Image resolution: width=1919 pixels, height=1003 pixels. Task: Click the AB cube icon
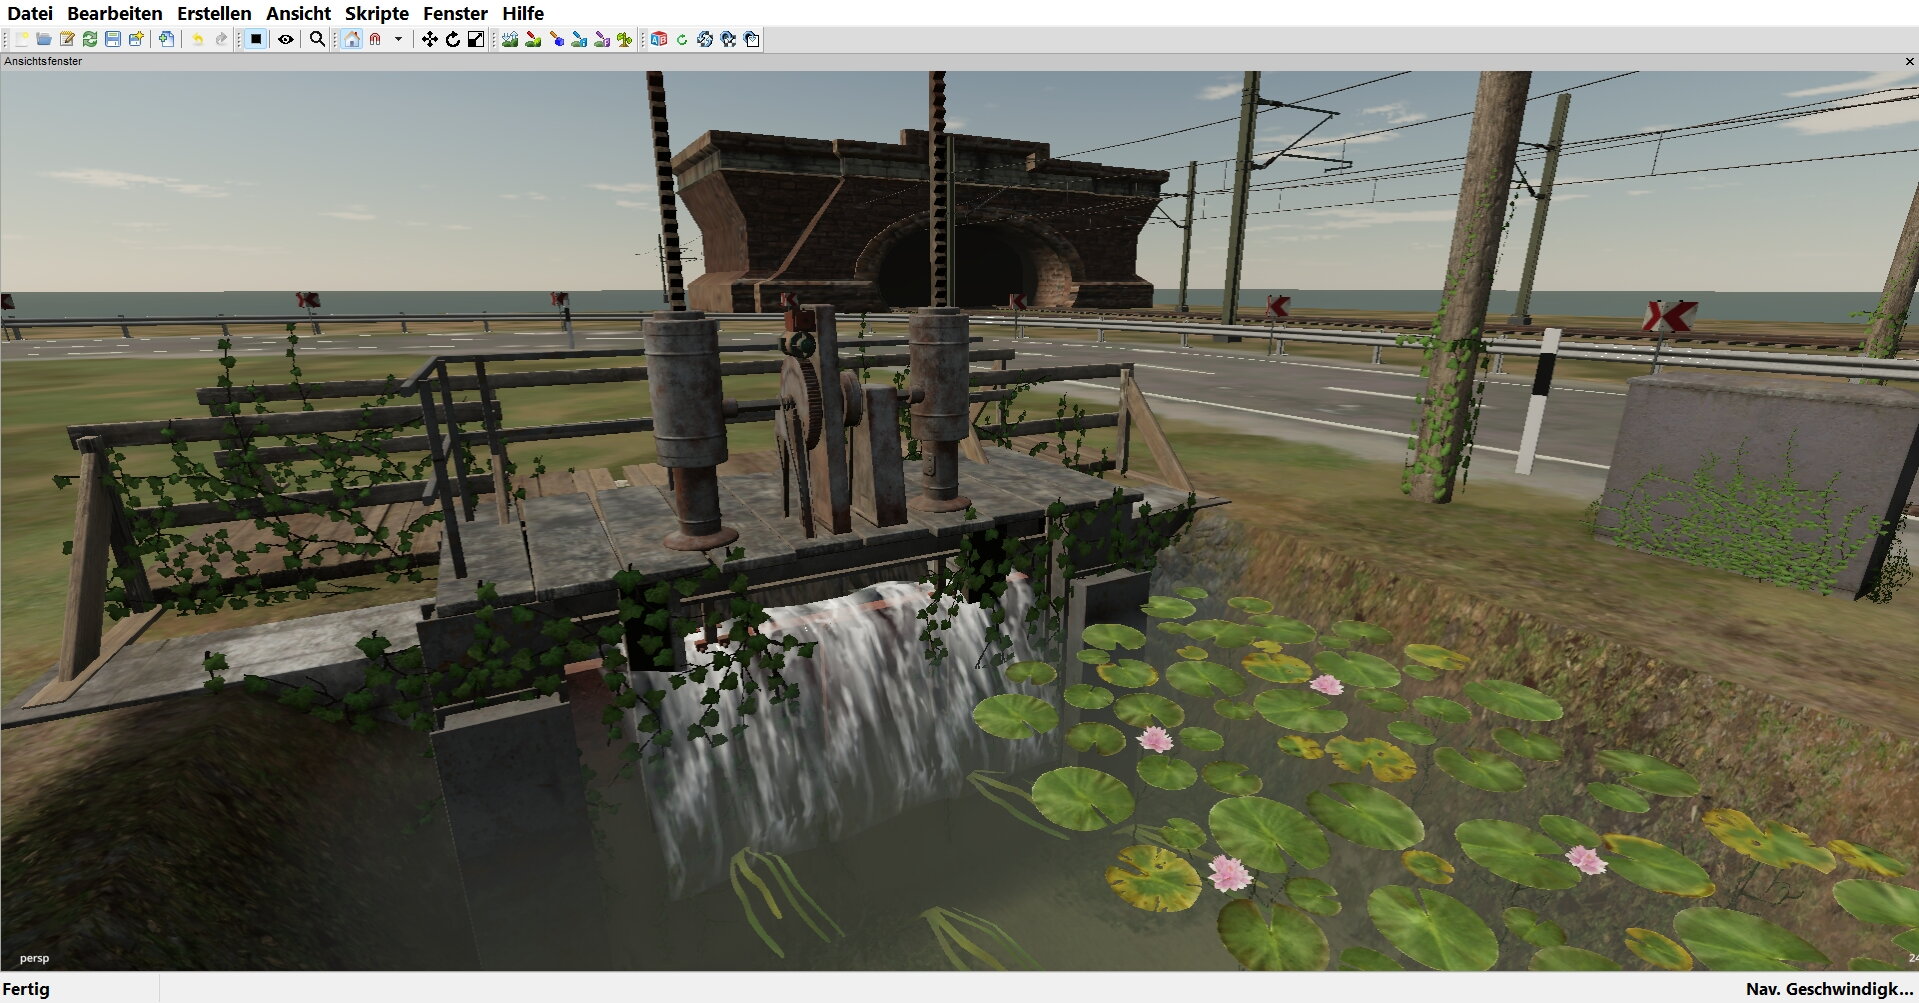[x=659, y=39]
